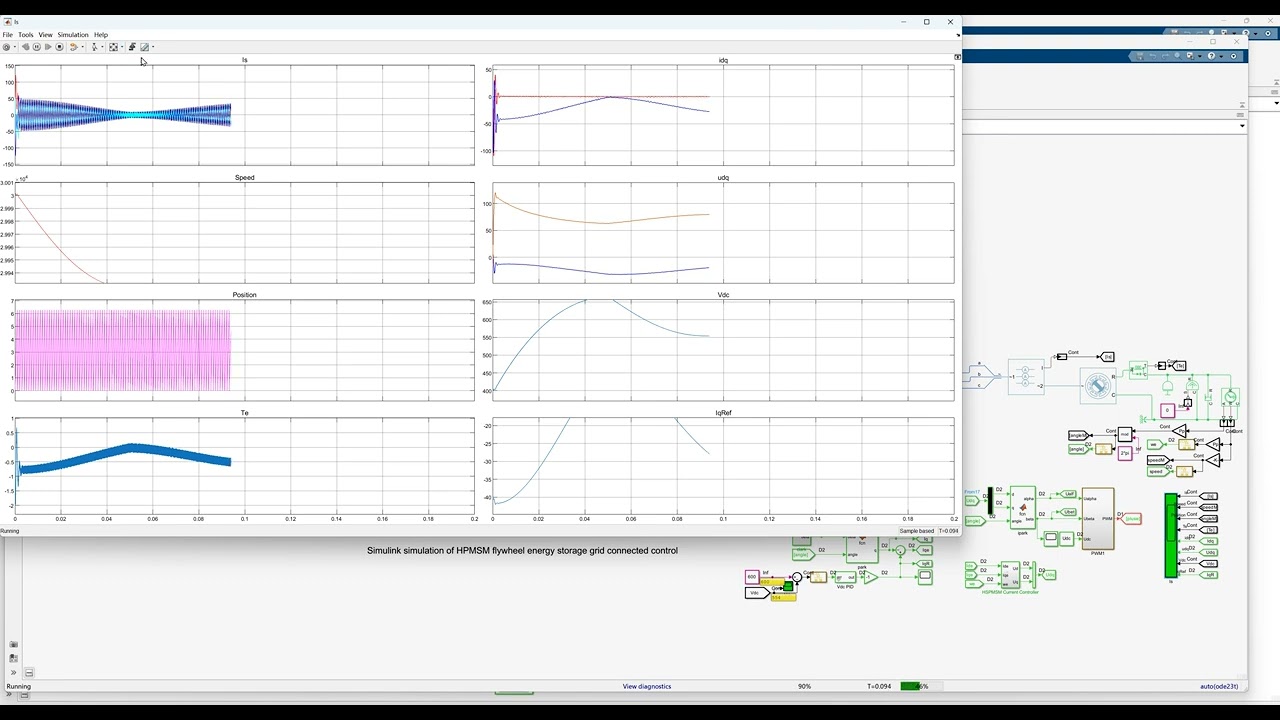Expand the scale axes dropdown arrow

click(x=122, y=47)
